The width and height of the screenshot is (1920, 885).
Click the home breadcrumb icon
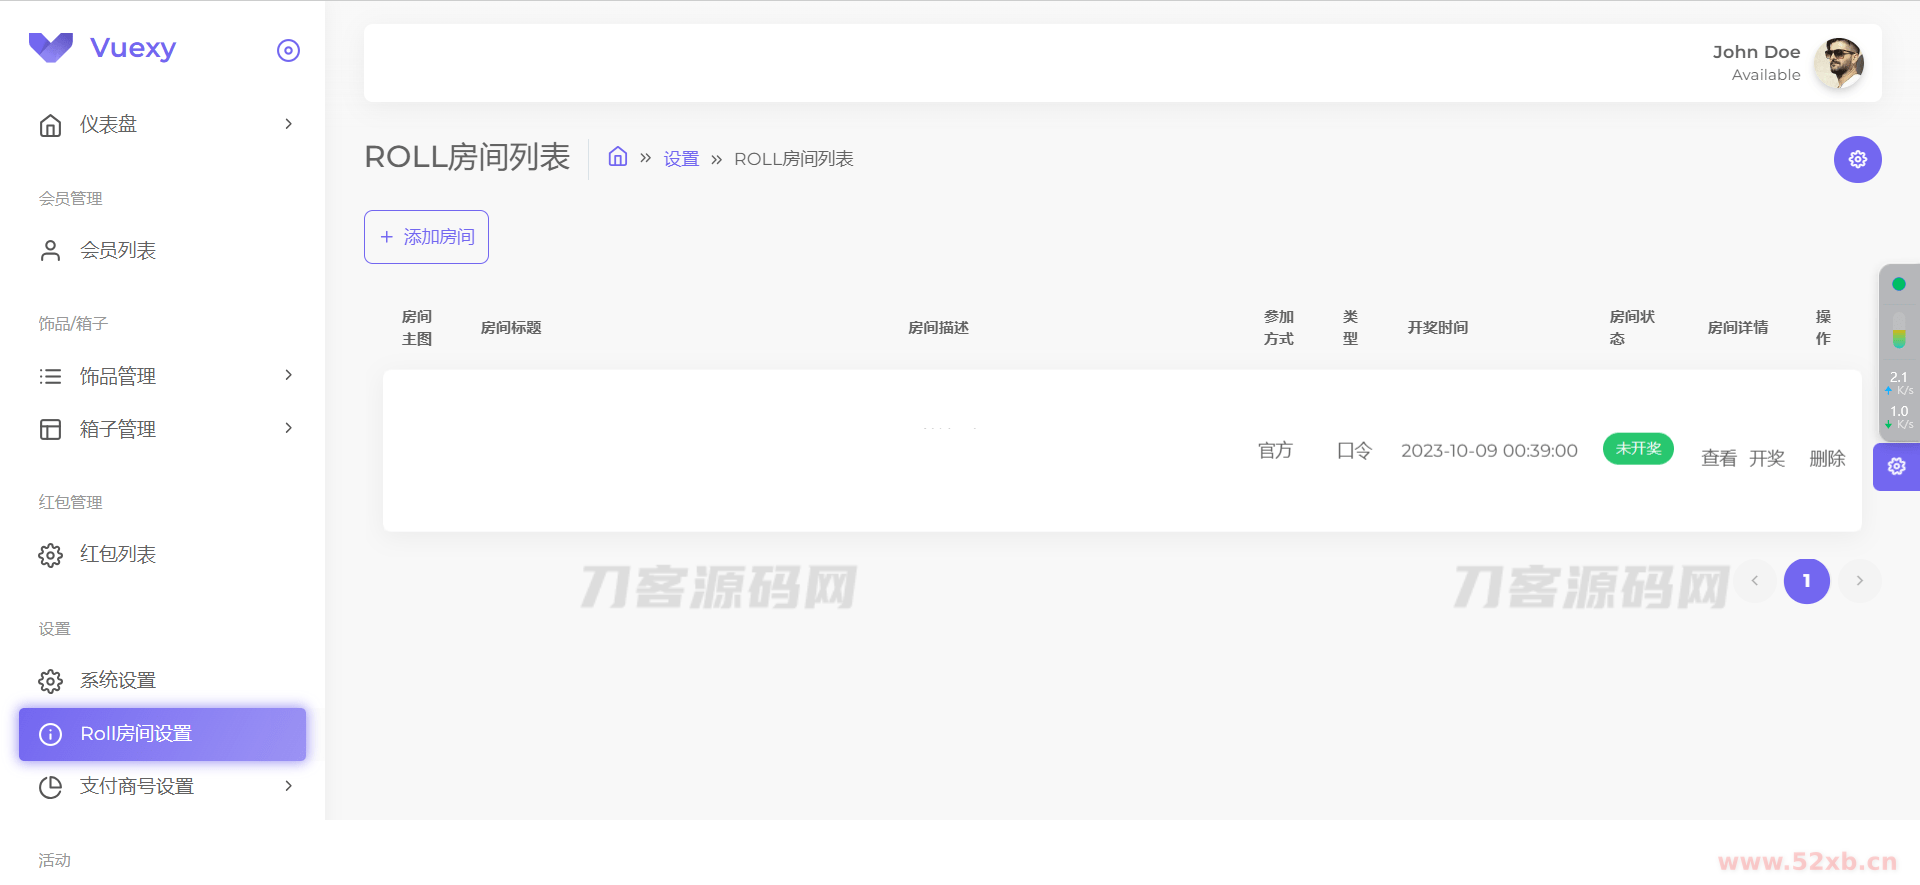pos(618,157)
